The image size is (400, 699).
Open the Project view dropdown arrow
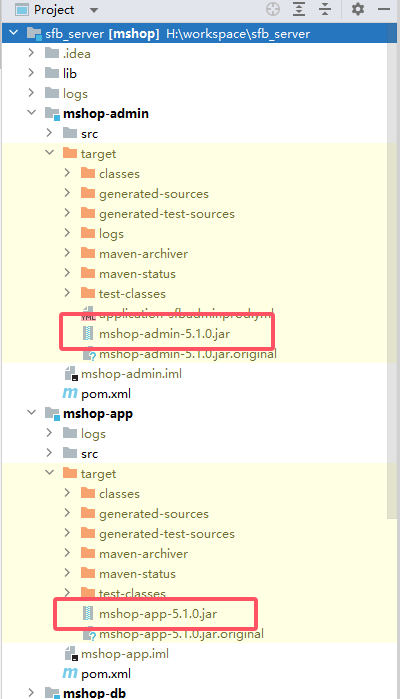pyautogui.click(x=93, y=10)
